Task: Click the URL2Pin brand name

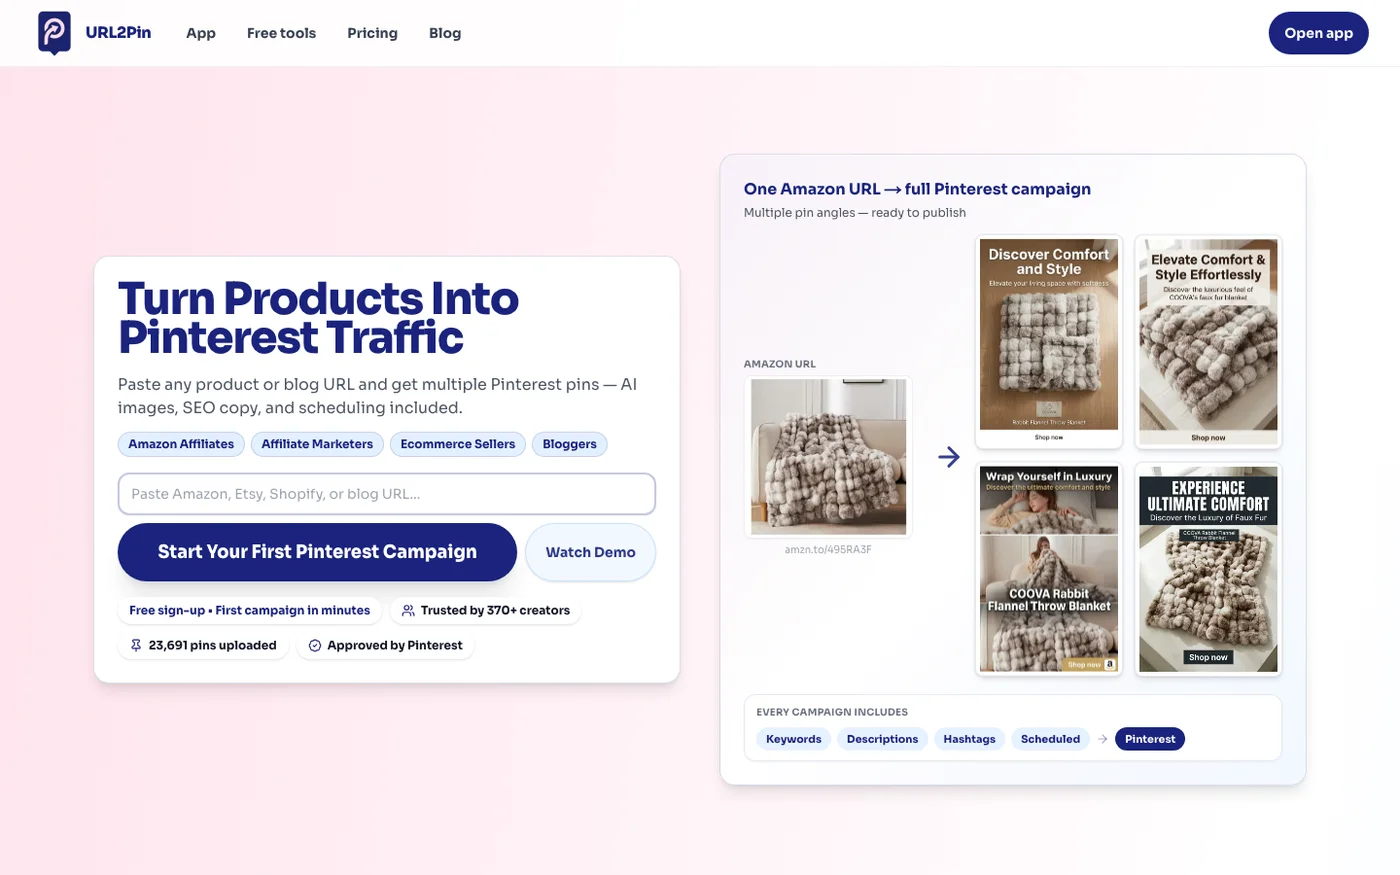Action: tap(118, 32)
